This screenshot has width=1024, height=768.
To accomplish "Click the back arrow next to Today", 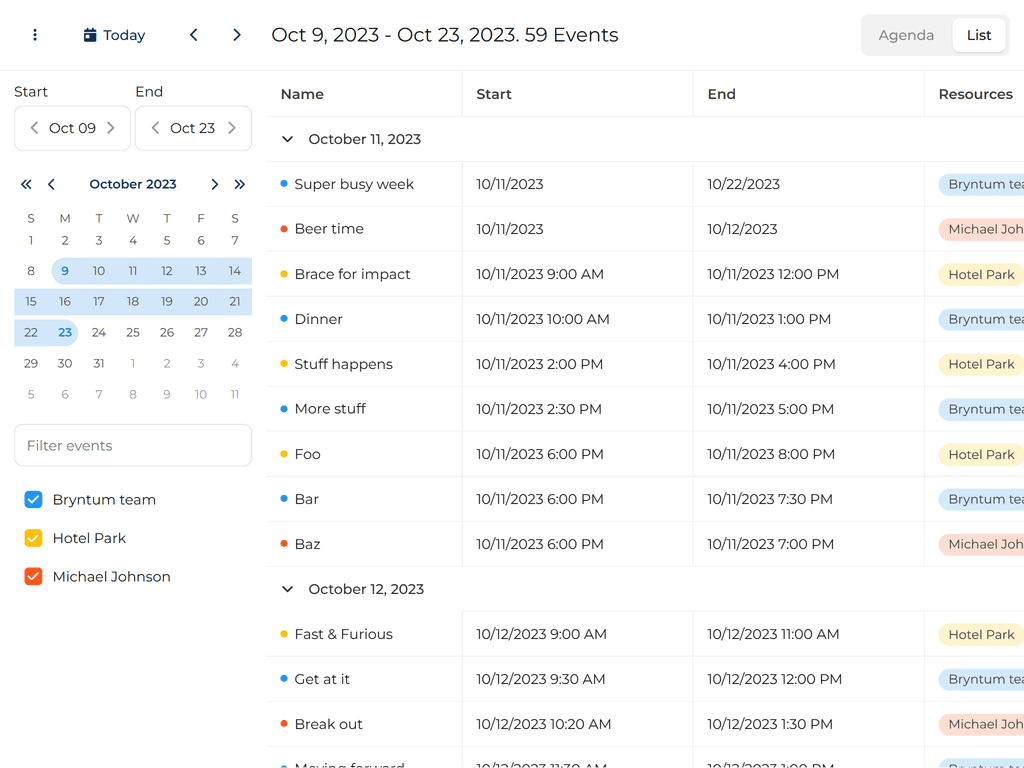I will coord(193,34).
